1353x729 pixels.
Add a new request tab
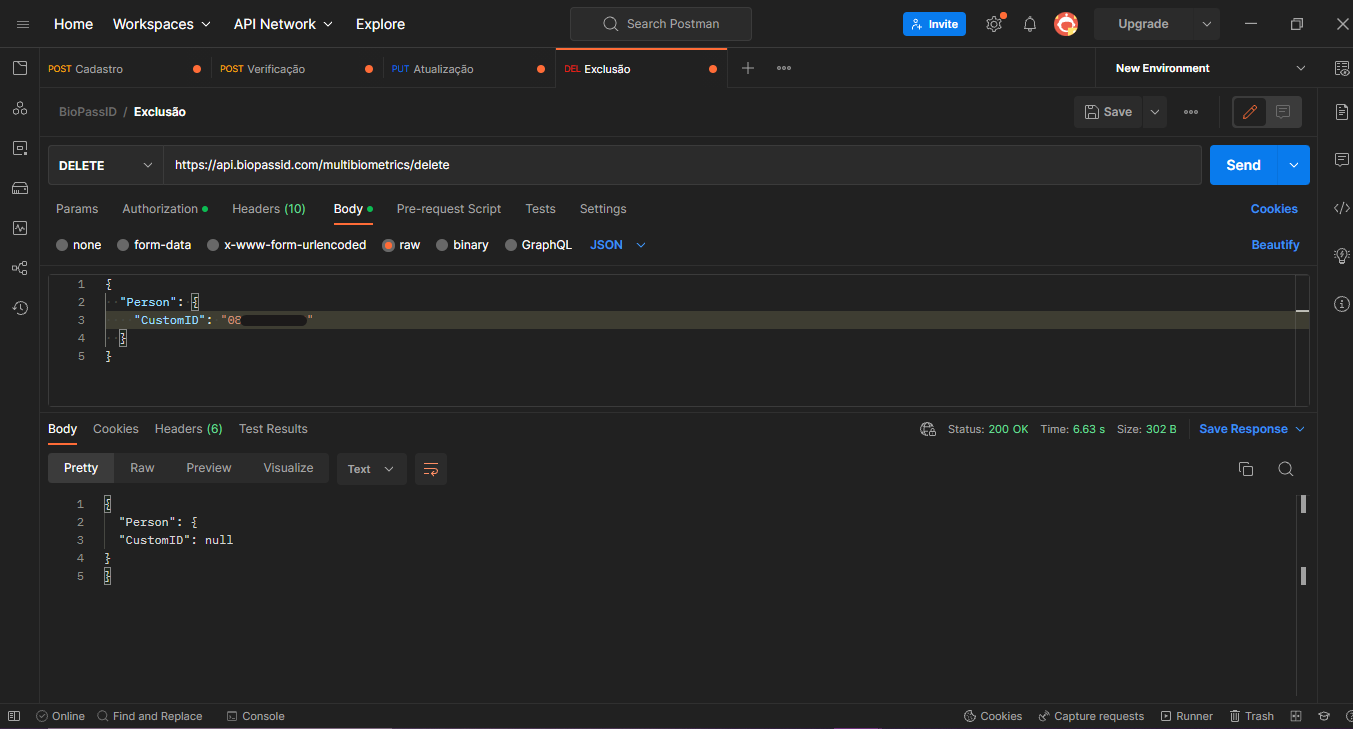click(x=748, y=68)
